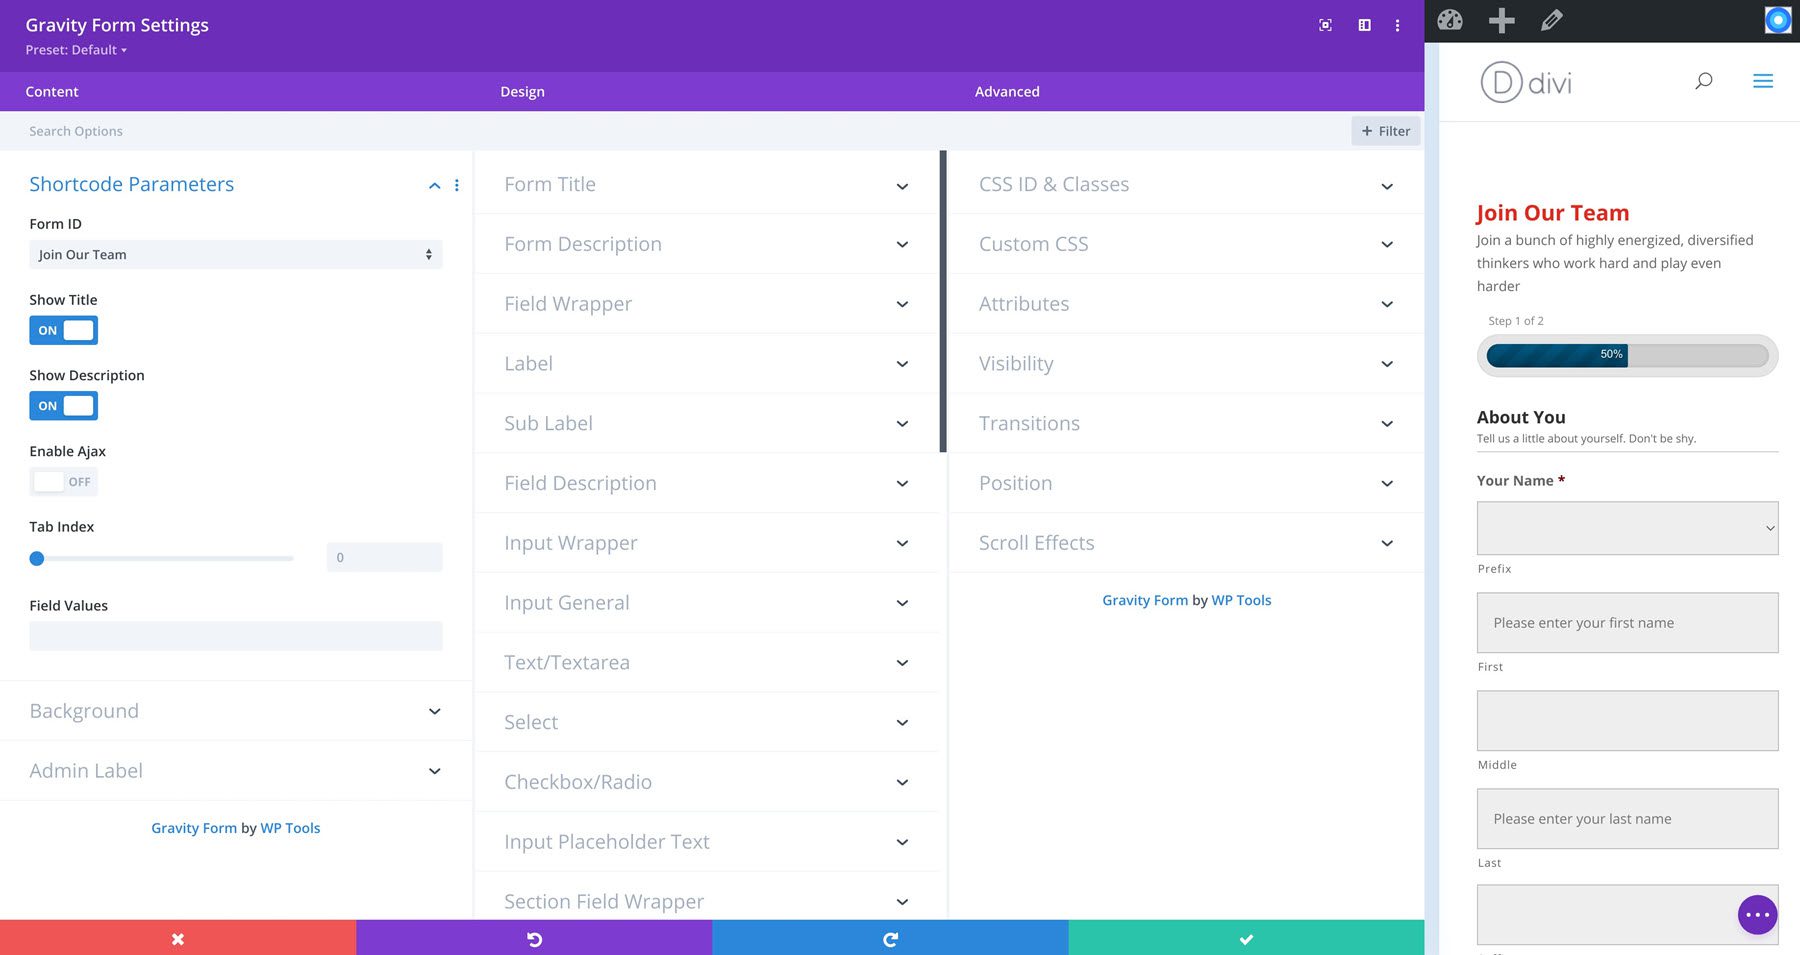Open the Advanced tab

1006,91
